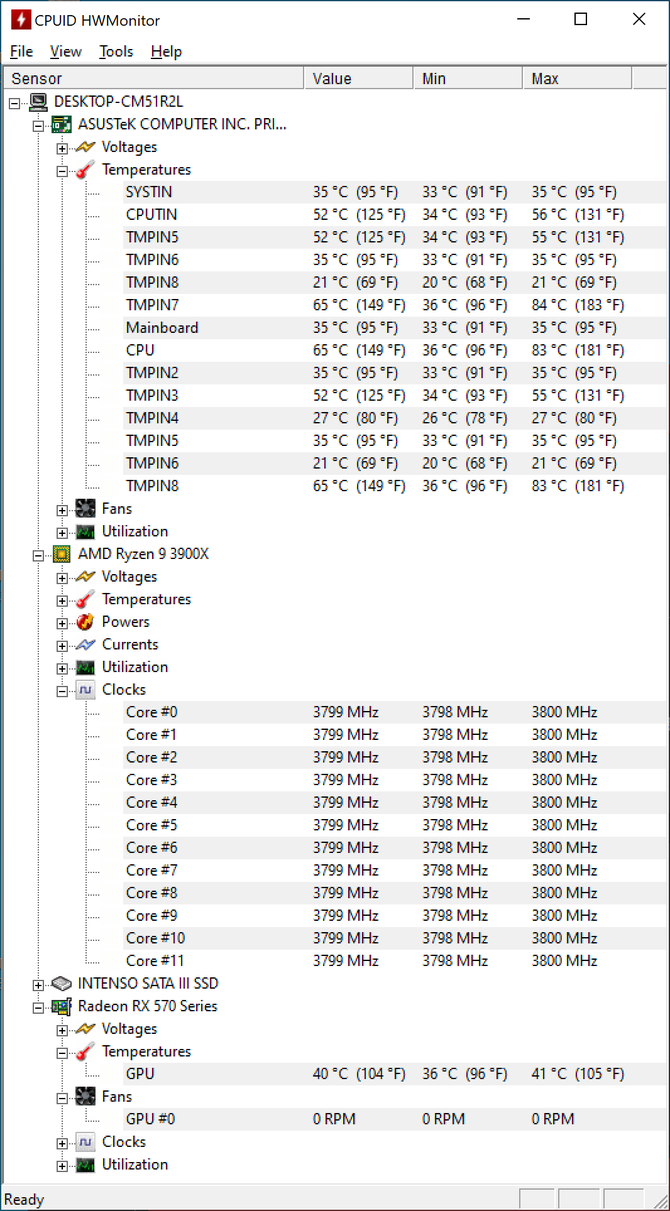Collapse the DESKTOP-CM51R2L root node
The height and width of the screenshot is (1211, 670).
[14, 102]
